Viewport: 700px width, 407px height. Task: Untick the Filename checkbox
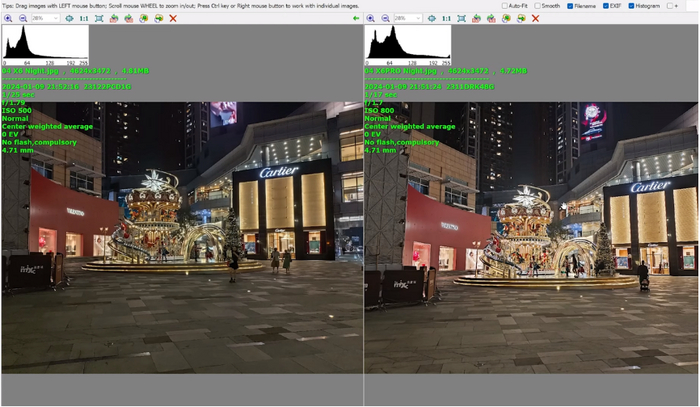[x=571, y=6]
